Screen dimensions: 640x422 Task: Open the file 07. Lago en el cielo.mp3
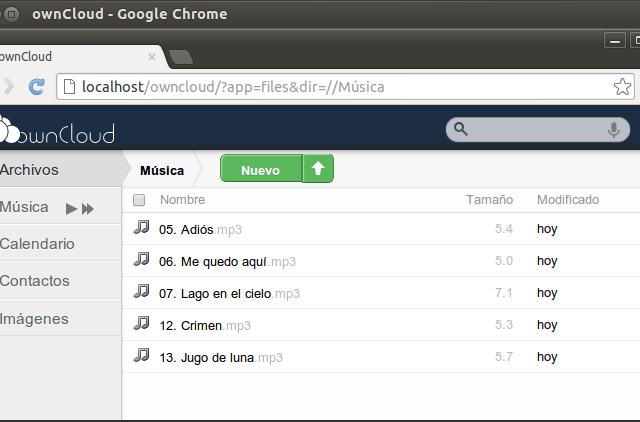229,293
